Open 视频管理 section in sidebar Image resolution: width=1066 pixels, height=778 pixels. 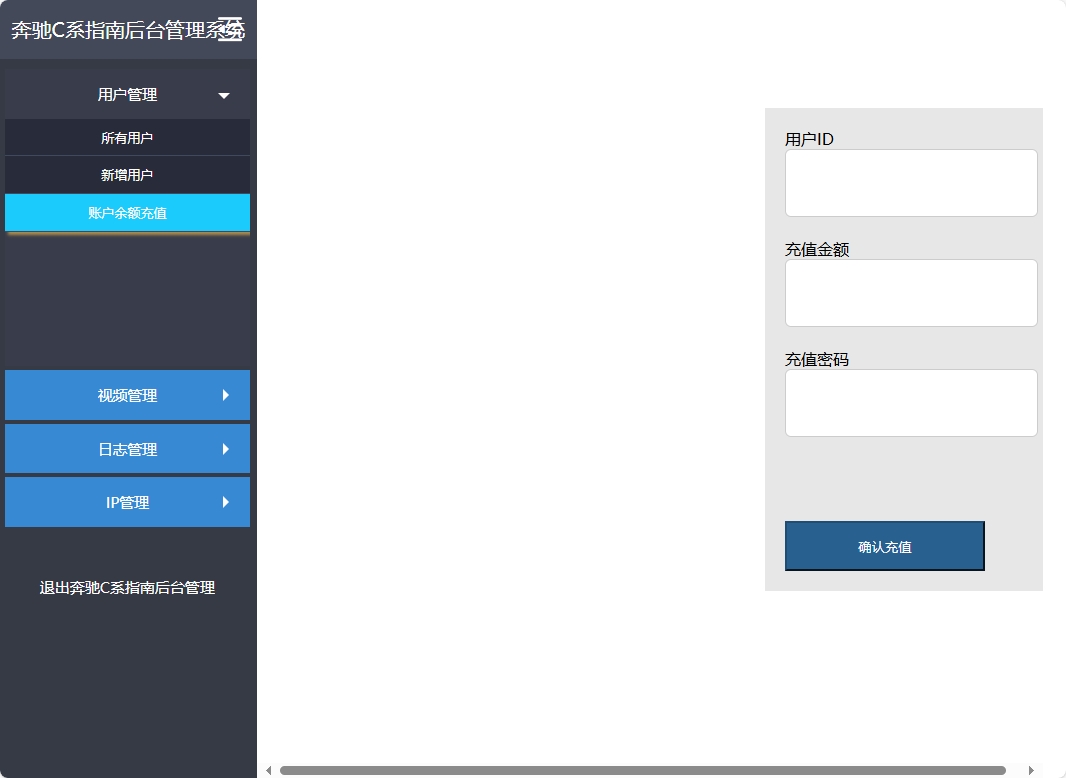(127, 395)
